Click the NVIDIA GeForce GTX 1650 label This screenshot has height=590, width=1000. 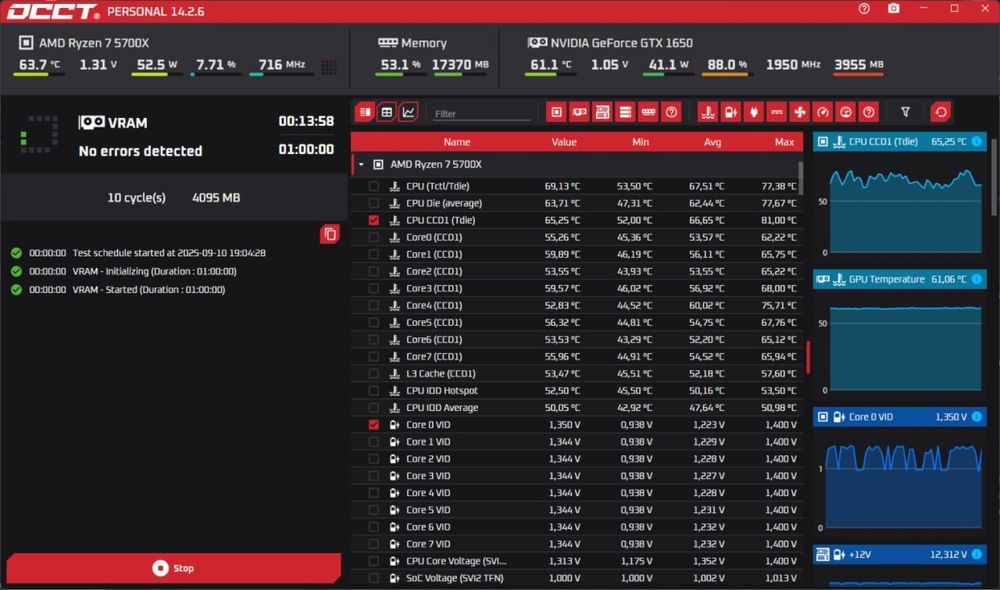tap(621, 43)
